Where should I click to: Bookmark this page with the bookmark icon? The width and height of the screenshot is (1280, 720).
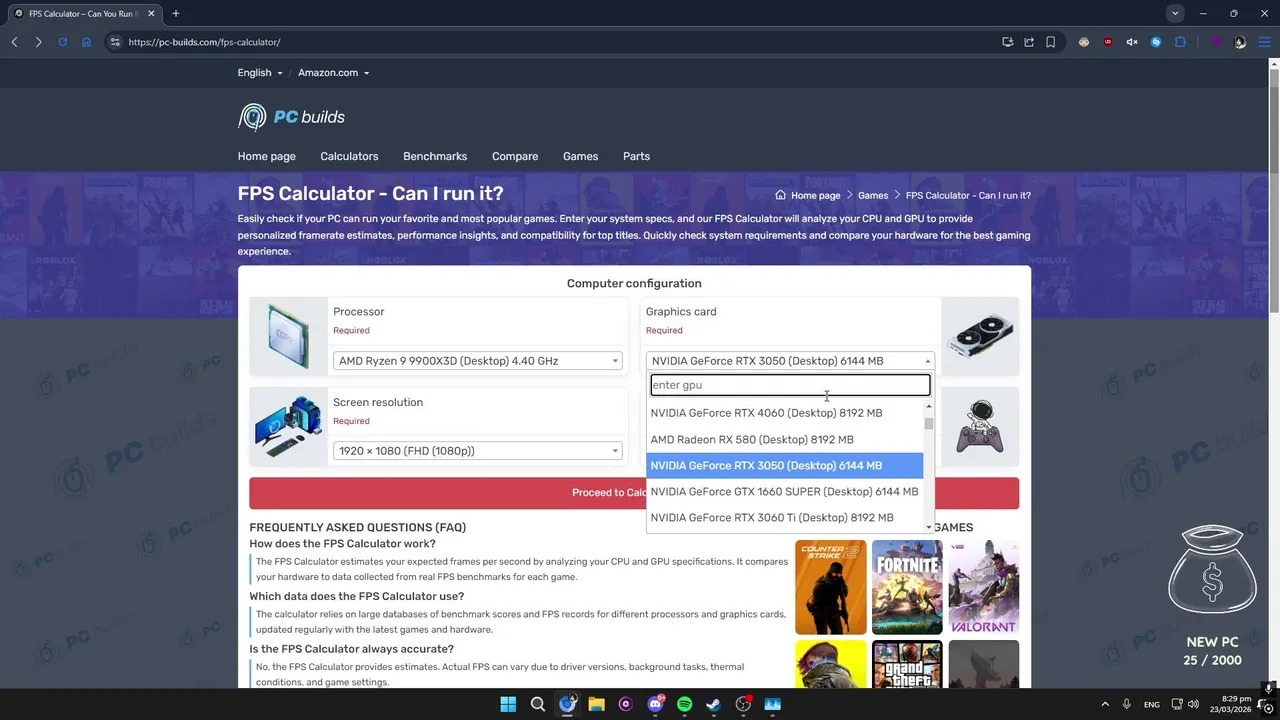tap(1050, 42)
